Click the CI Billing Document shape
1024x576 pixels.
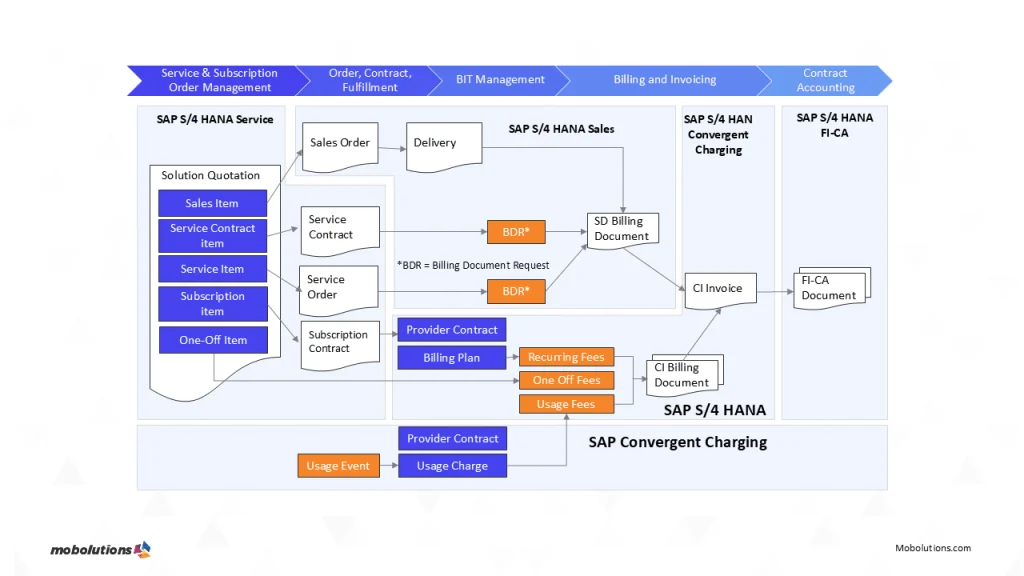[x=684, y=375]
